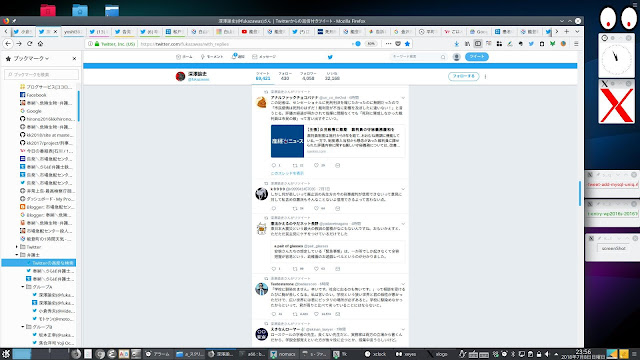
Task: Open Twitter 通知 notifications link
Action: [x=238, y=57]
